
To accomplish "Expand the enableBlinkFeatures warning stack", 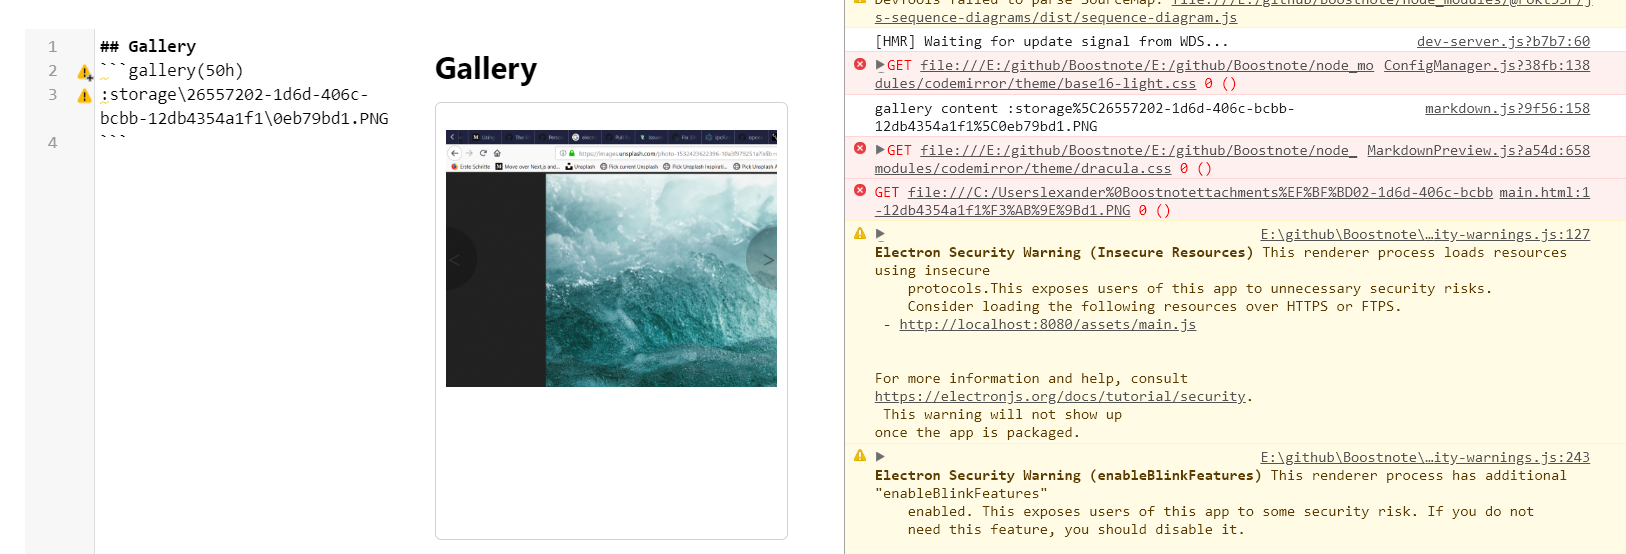I will tap(880, 457).
